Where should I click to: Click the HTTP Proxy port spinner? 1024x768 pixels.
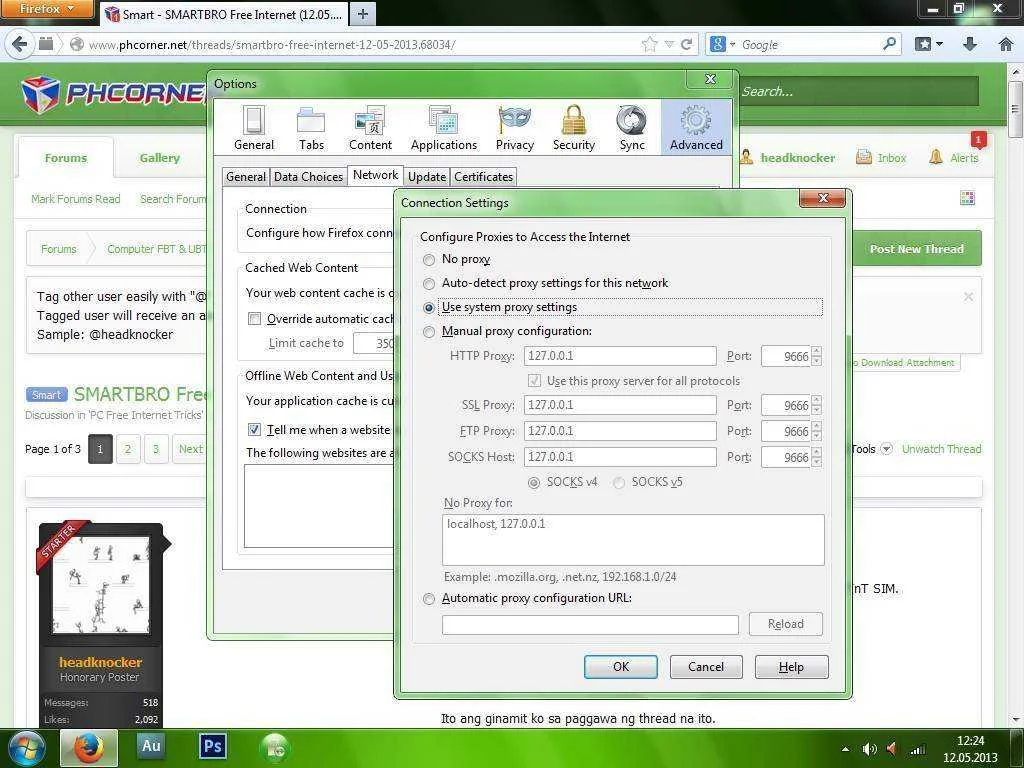pos(816,356)
